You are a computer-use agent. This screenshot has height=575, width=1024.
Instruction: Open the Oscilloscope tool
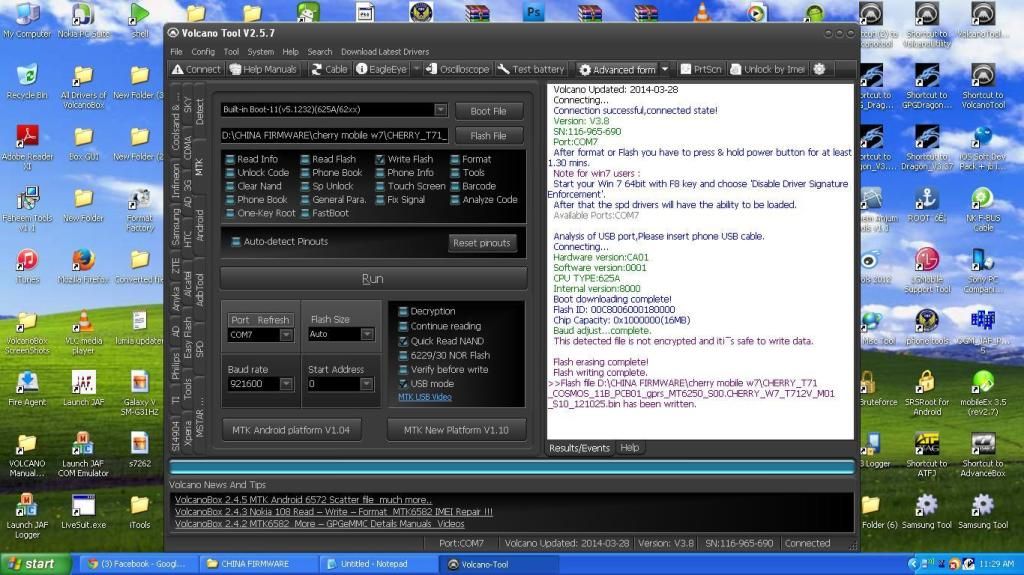[457, 69]
